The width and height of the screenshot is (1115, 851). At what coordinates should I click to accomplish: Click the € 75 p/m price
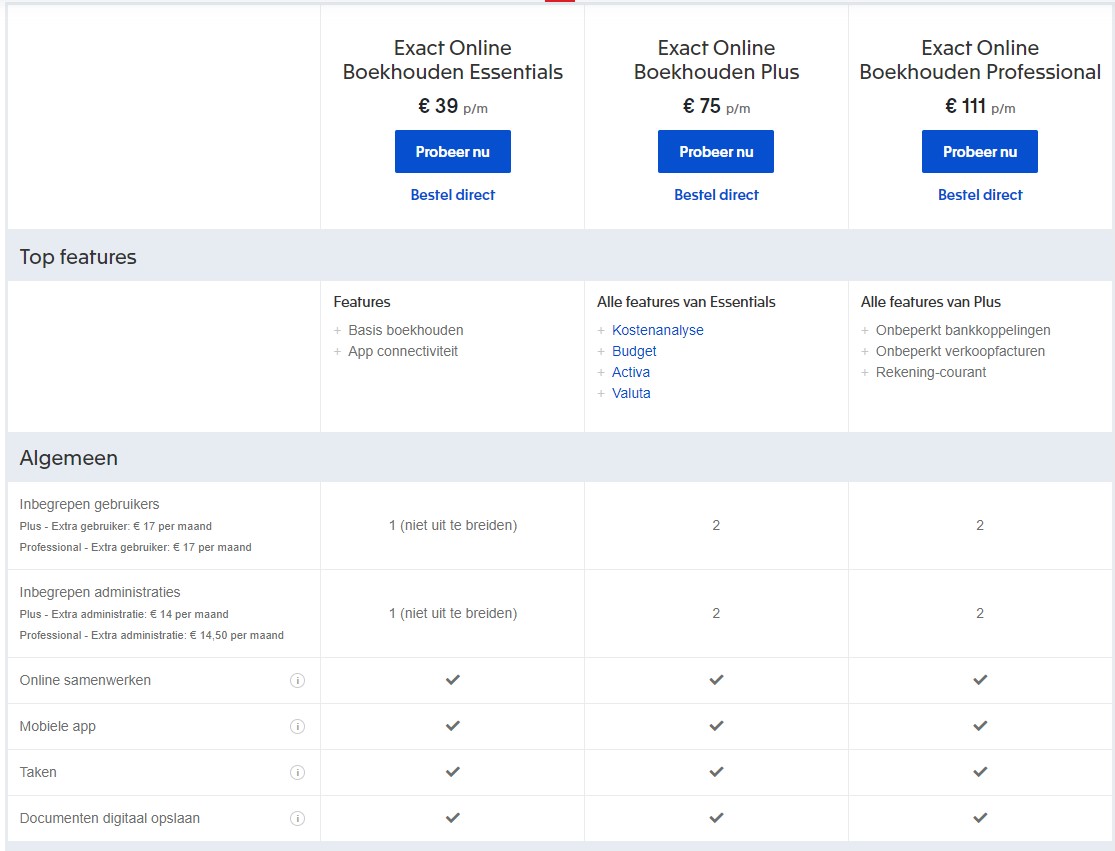click(x=716, y=107)
